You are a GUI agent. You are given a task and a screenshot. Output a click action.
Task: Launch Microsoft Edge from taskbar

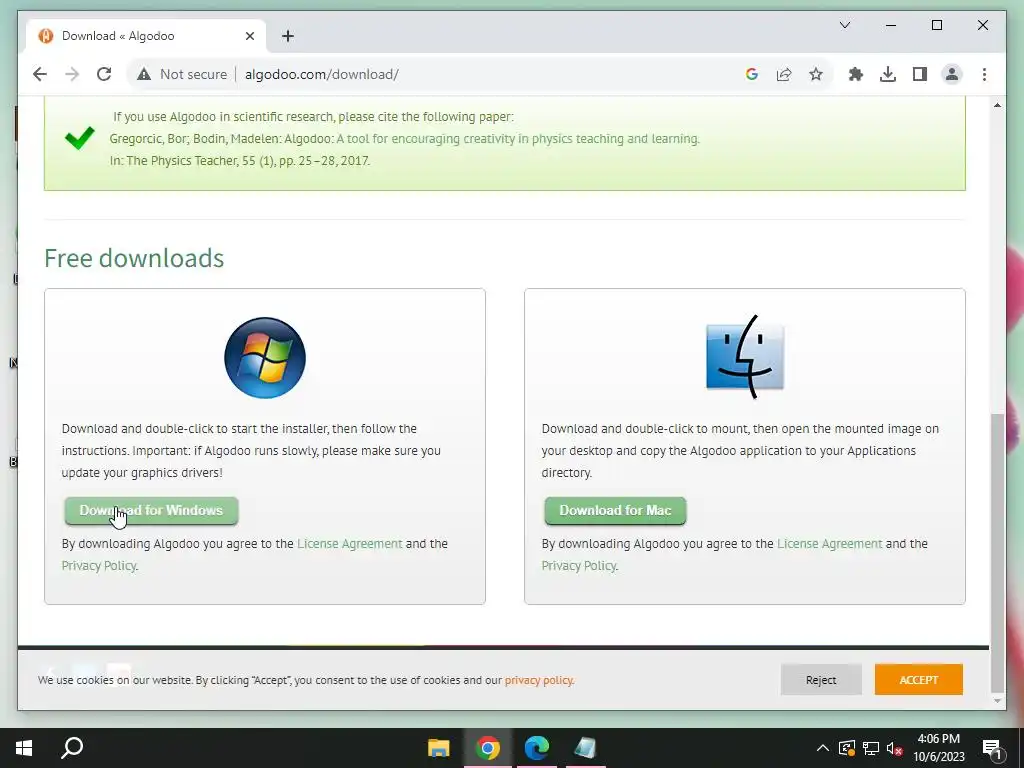pos(536,748)
